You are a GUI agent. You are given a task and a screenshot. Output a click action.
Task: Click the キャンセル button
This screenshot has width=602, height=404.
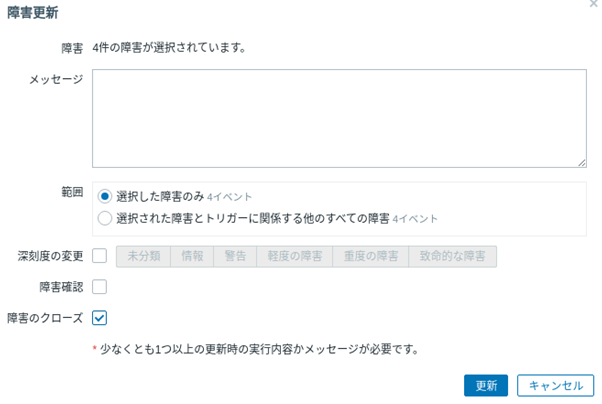pyautogui.click(x=555, y=385)
